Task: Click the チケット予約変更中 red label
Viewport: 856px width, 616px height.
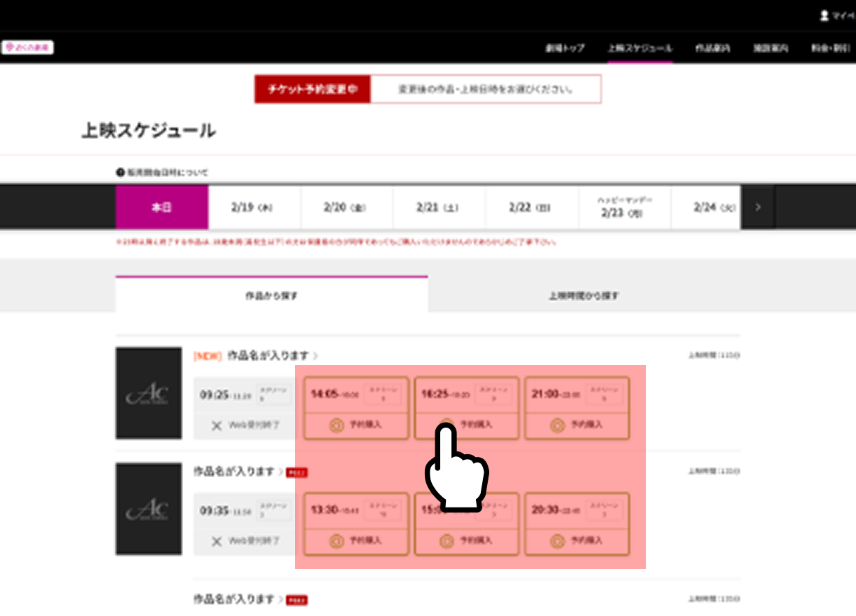Action: coord(312,89)
